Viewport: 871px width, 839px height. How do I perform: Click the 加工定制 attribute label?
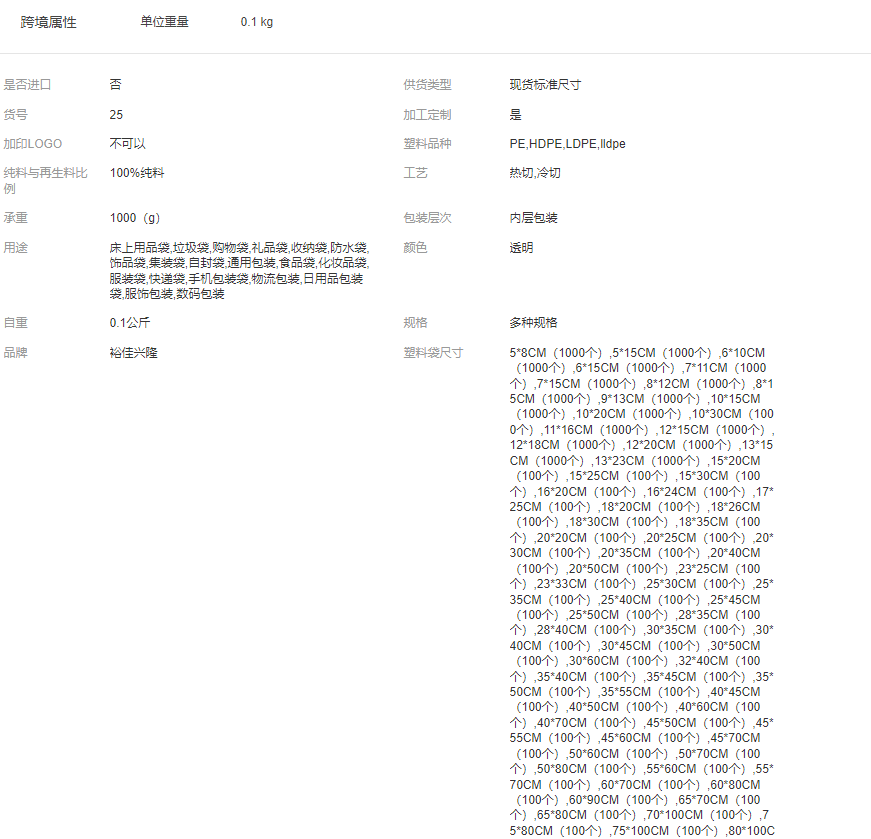(427, 115)
